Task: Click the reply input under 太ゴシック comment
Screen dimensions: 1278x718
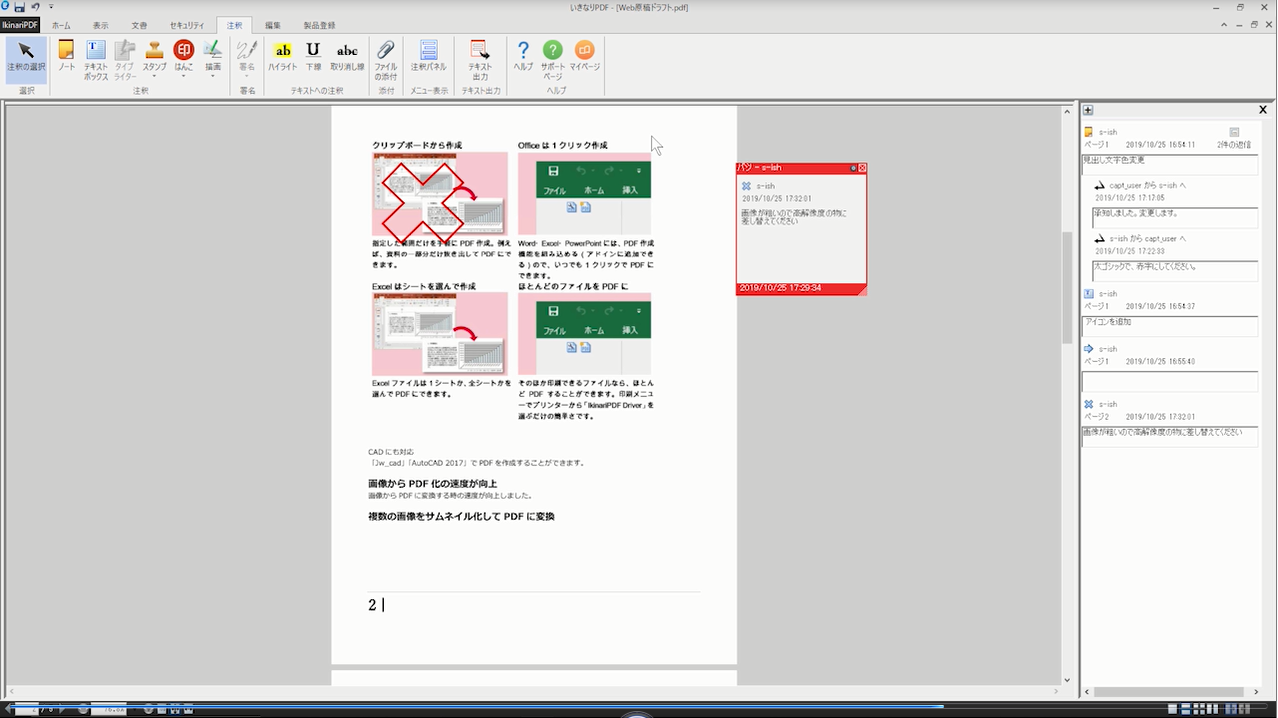Action: pyautogui.click(x=1171, y=271)
